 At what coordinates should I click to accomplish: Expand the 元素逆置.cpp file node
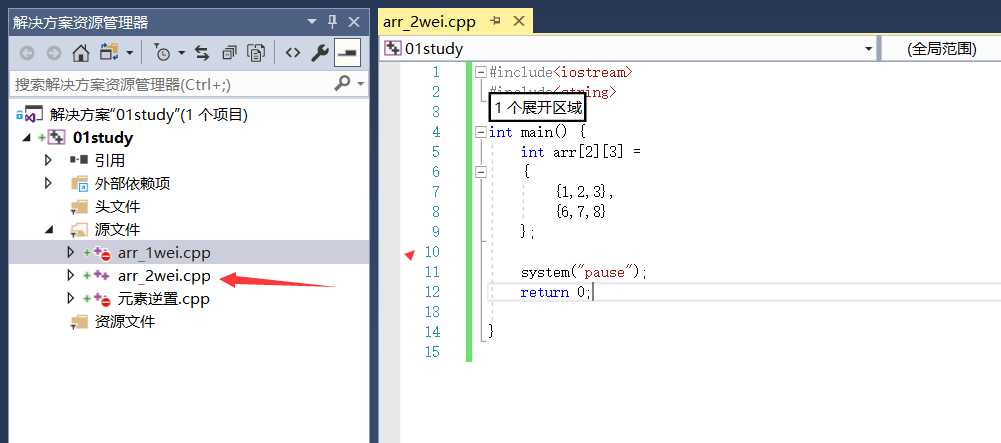(71, 298)
